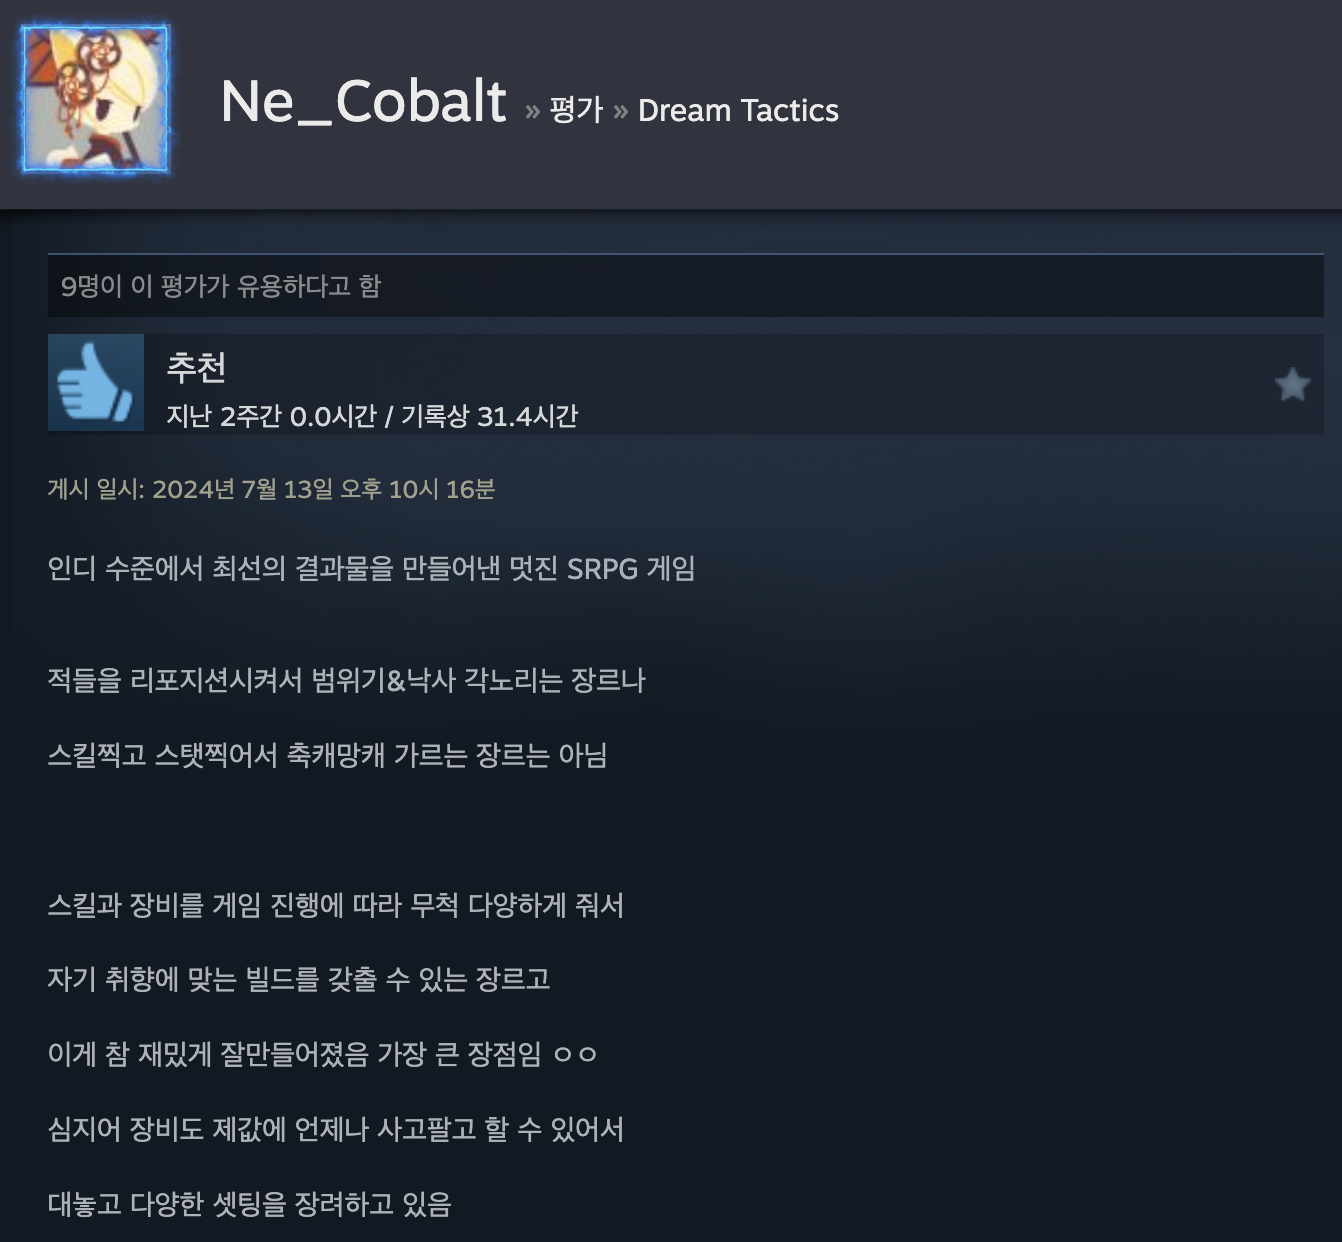Click the line starting 스킬과 장비를 게임

tap(335, 906)
